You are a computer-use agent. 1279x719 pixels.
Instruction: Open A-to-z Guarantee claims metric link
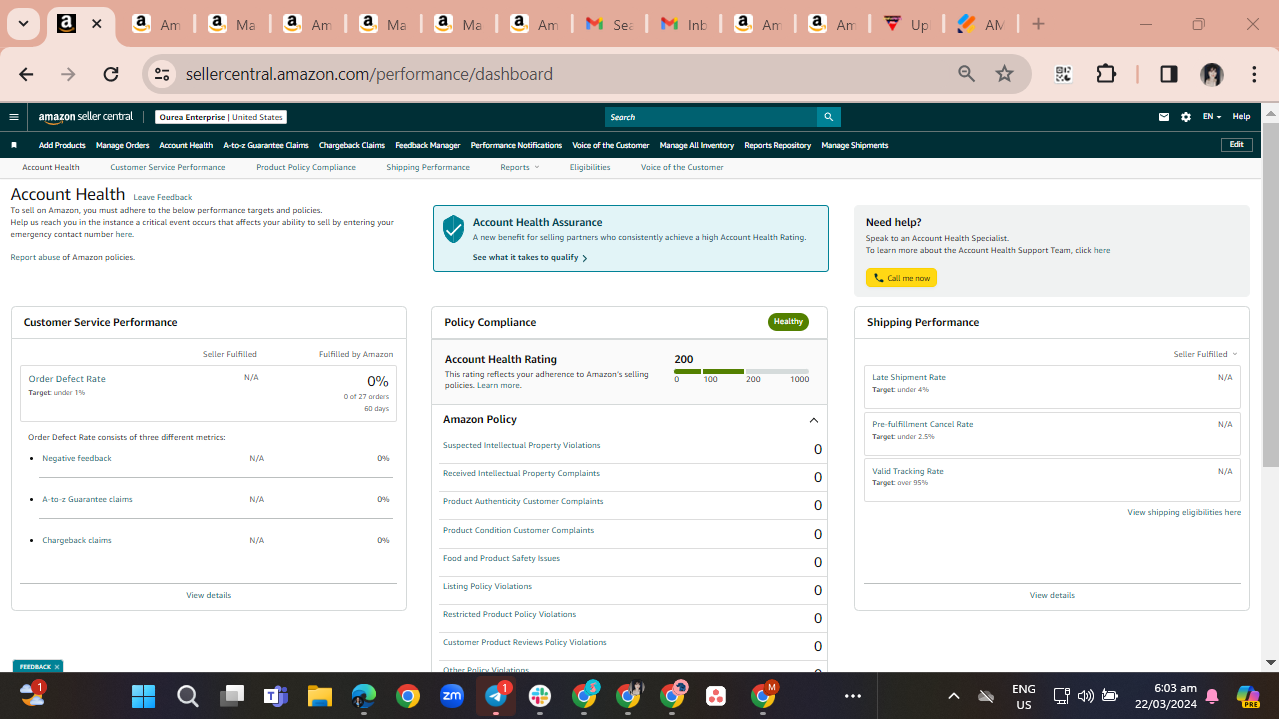[x=87, y=499]
